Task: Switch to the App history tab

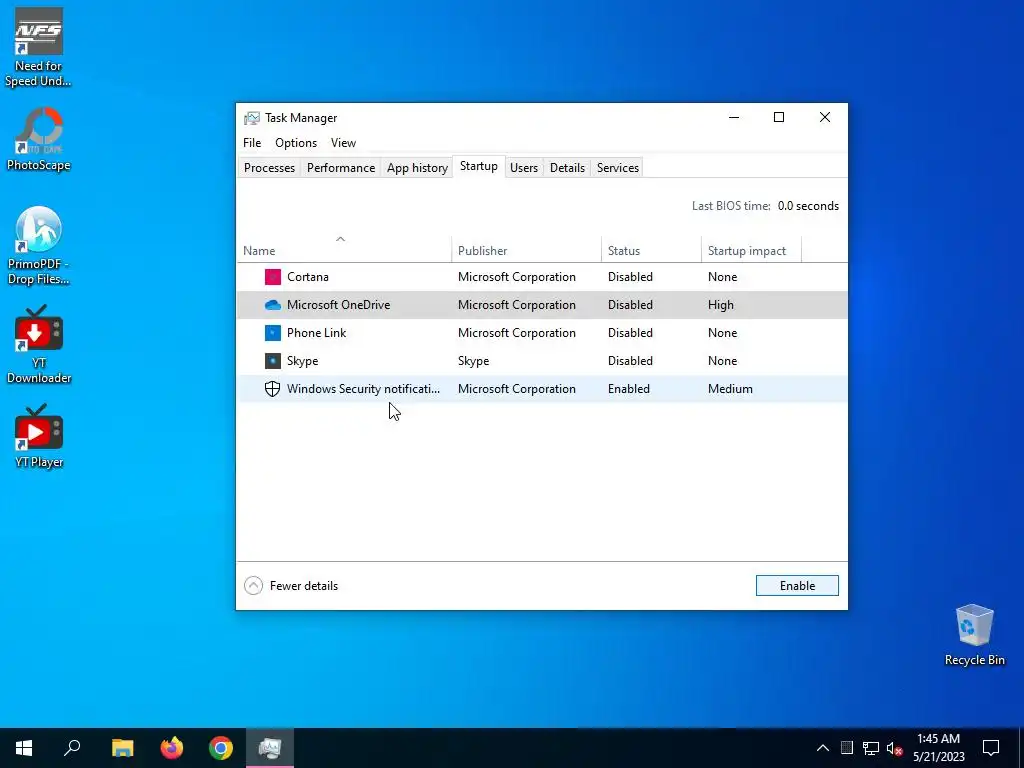Action: coord(417,168)
